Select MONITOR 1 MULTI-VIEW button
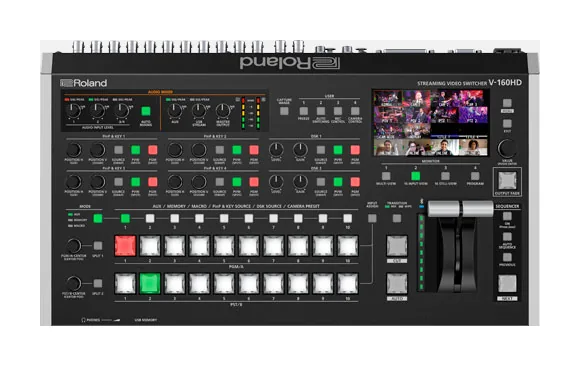 coord(386,176)
